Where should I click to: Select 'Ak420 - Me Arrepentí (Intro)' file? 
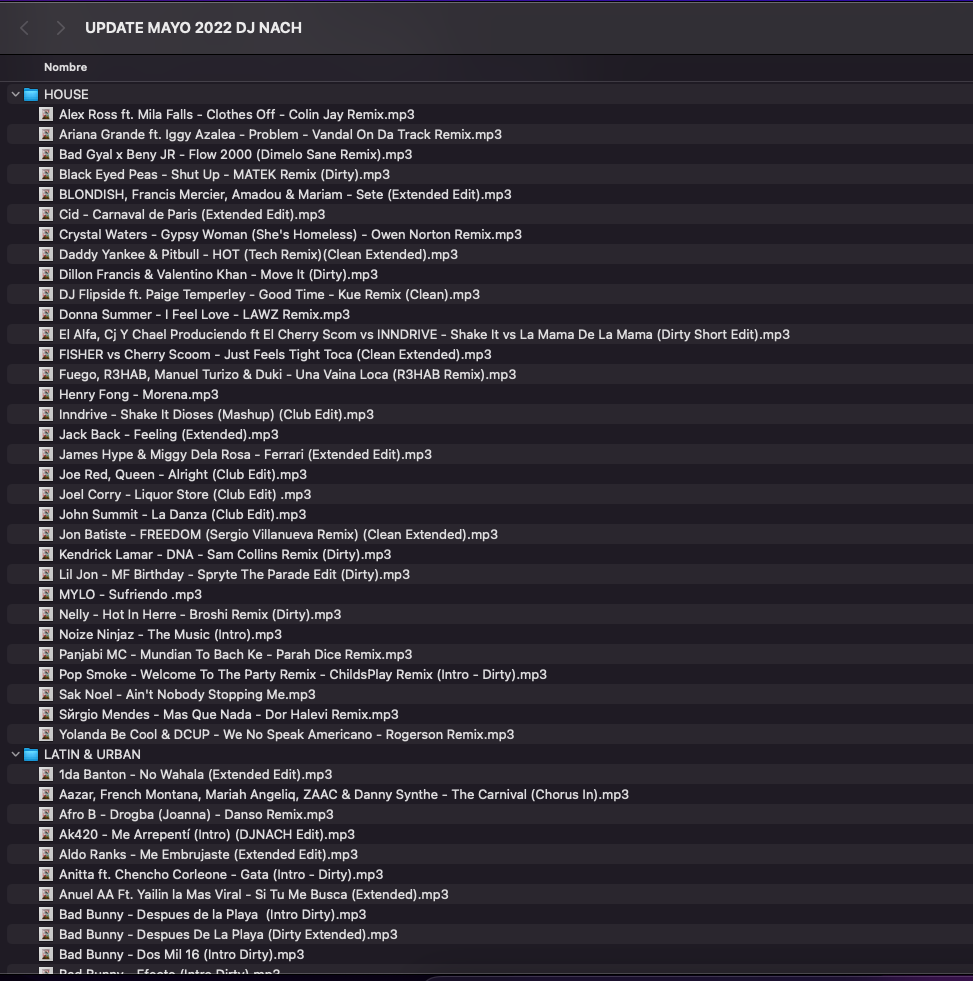[206, 835]
